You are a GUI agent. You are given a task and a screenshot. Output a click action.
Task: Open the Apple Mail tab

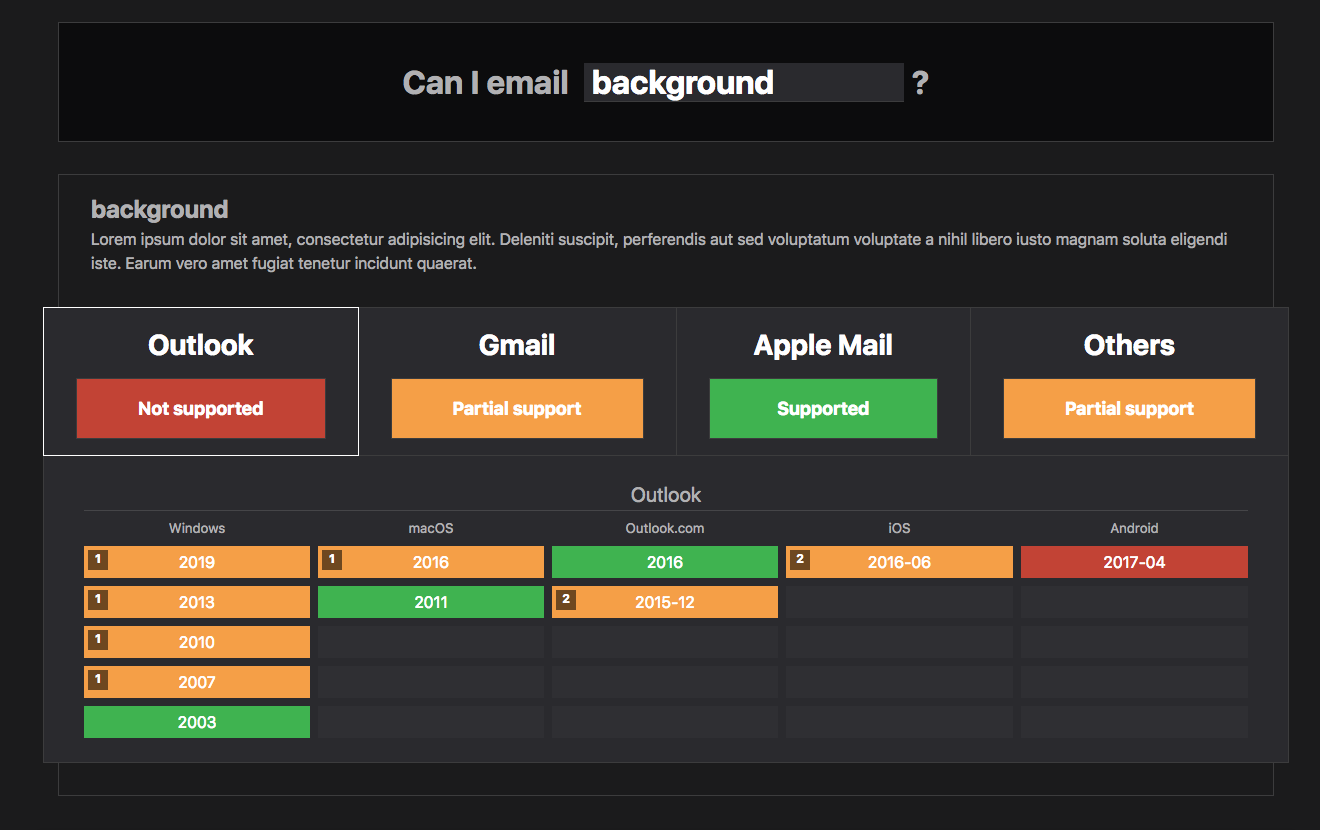pos(823,346)
